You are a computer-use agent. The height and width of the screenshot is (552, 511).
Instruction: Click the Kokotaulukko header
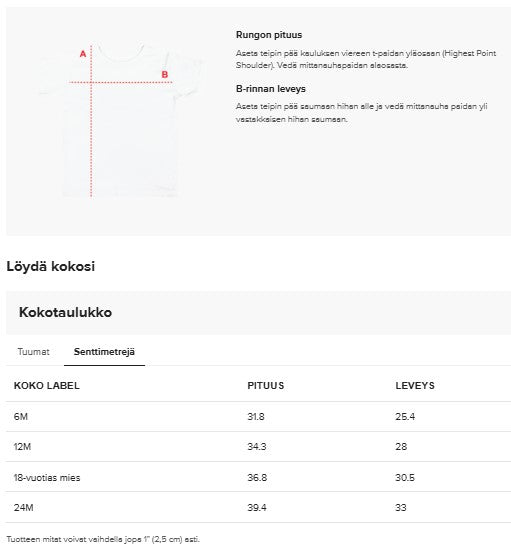(x=65, y=312)
